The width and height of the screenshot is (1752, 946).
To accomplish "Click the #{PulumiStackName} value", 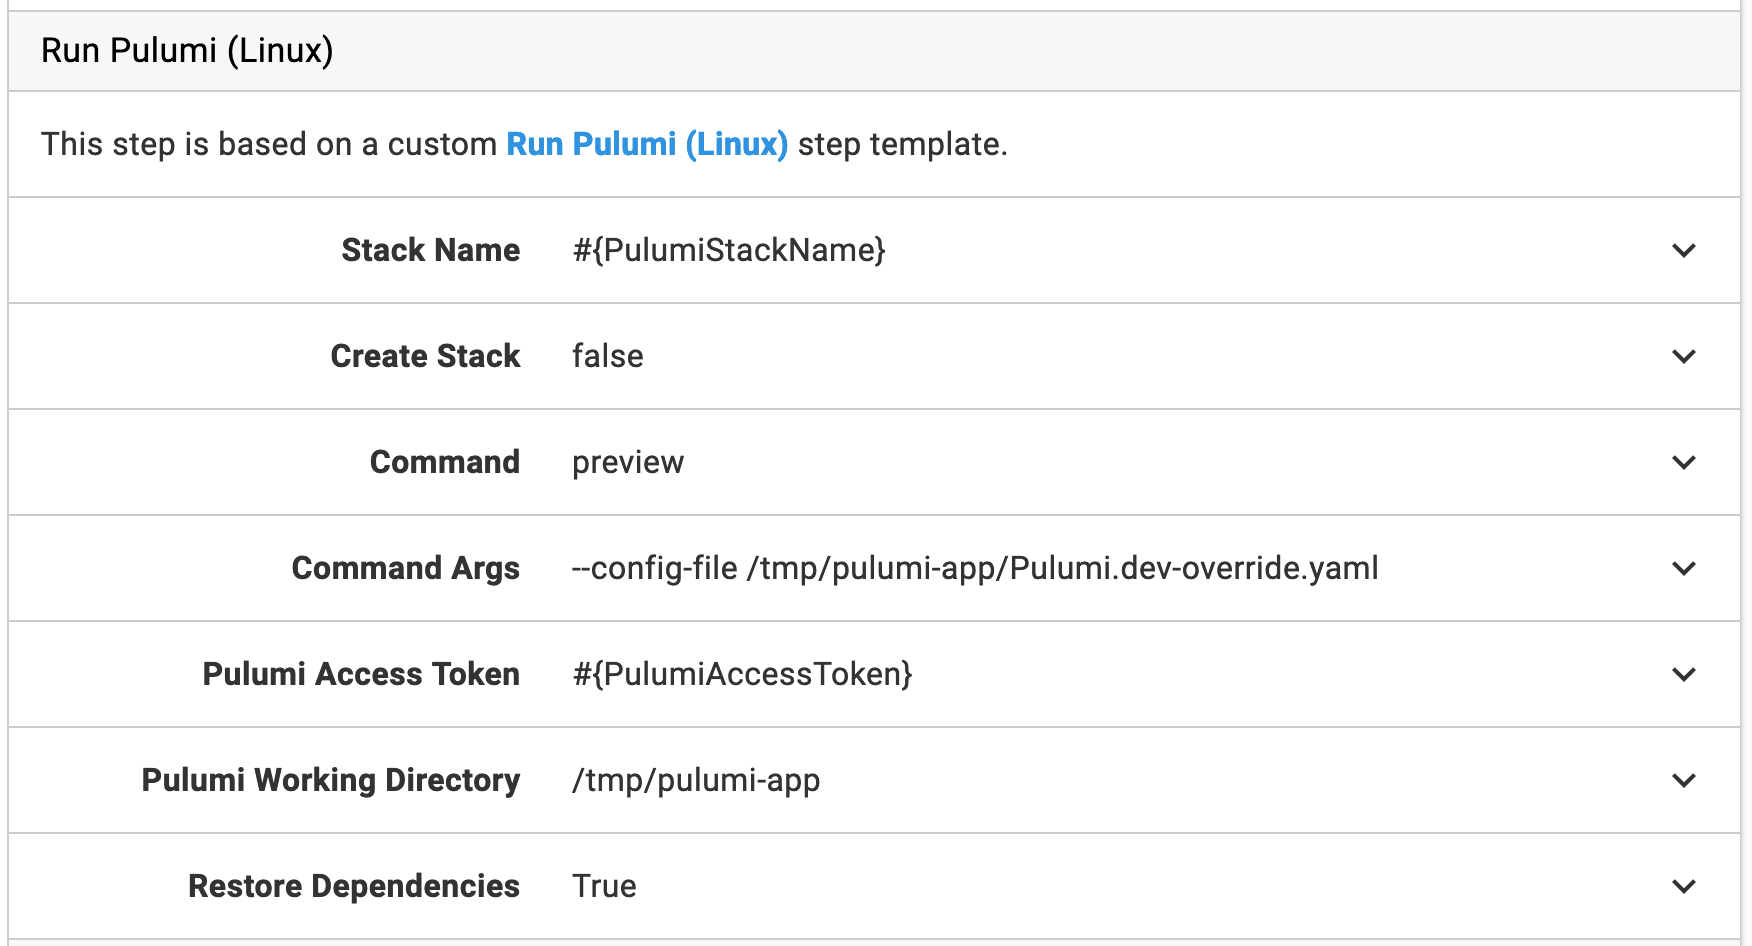I will [x=729, y=250].
